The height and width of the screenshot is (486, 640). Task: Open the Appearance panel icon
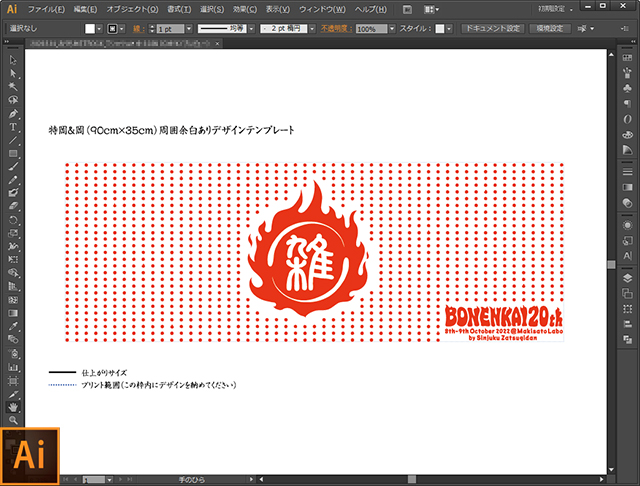(x=627, y=225)
